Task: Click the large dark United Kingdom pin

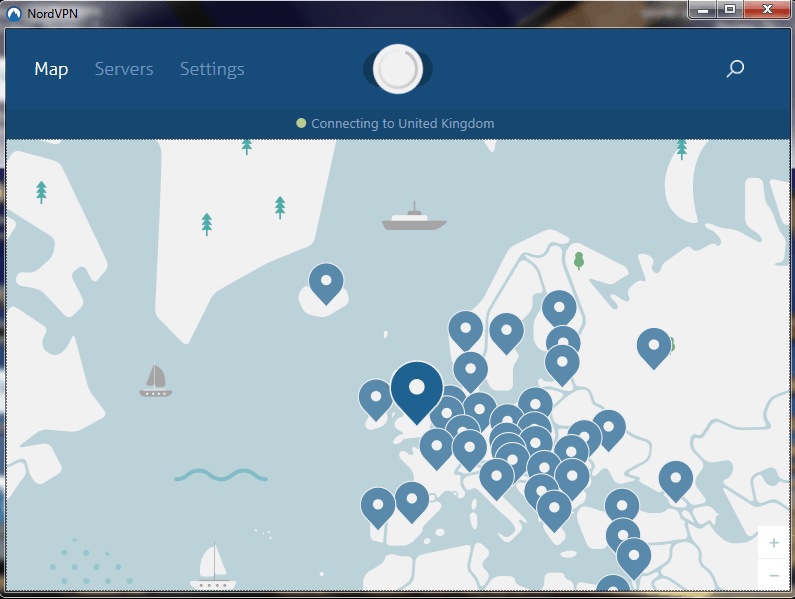Action: click(416, 388)
